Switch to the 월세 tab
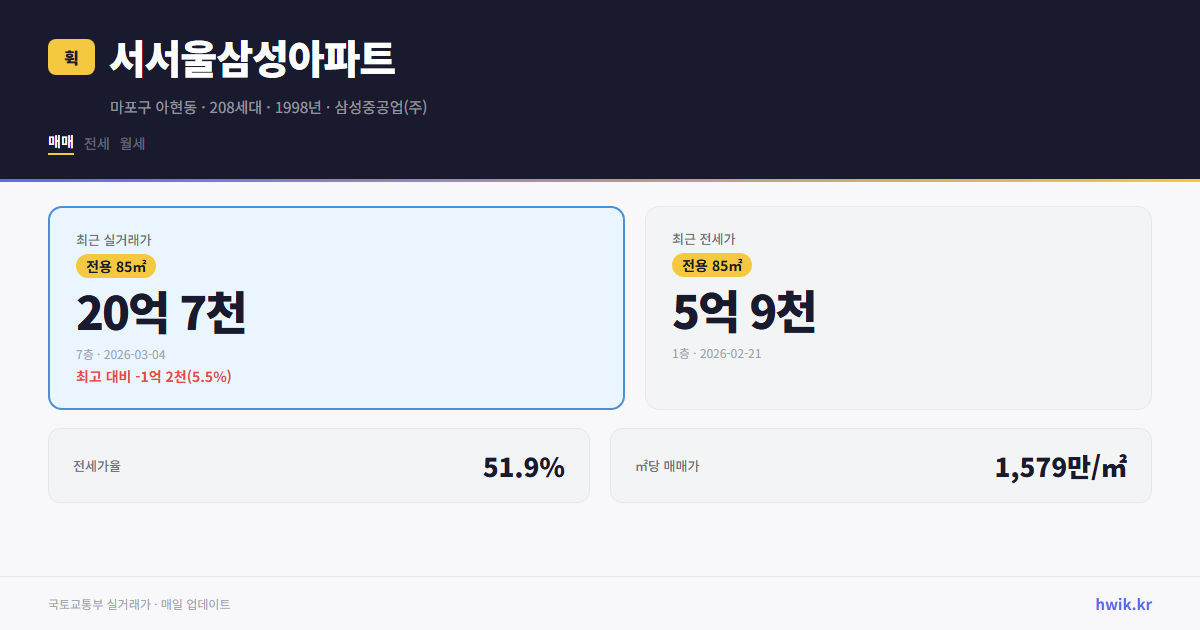 (131, 144)
